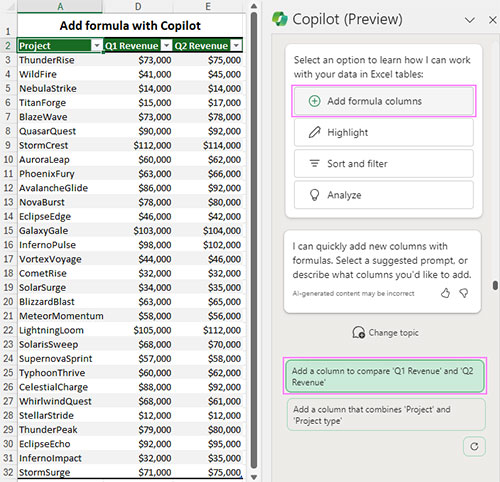Click the title cell 'Add formula with Copilot'
Screen dimensions: 500x482
pos(130,25)
